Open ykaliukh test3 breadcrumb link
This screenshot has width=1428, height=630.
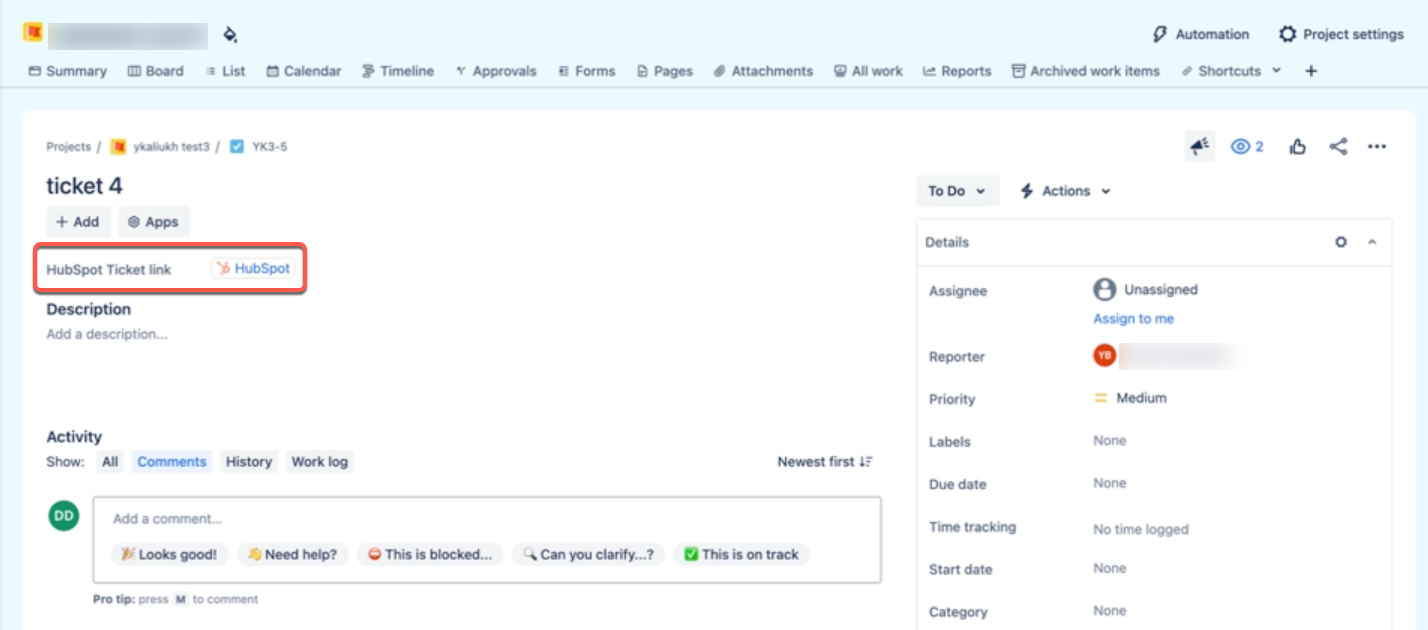coord(160,147)
